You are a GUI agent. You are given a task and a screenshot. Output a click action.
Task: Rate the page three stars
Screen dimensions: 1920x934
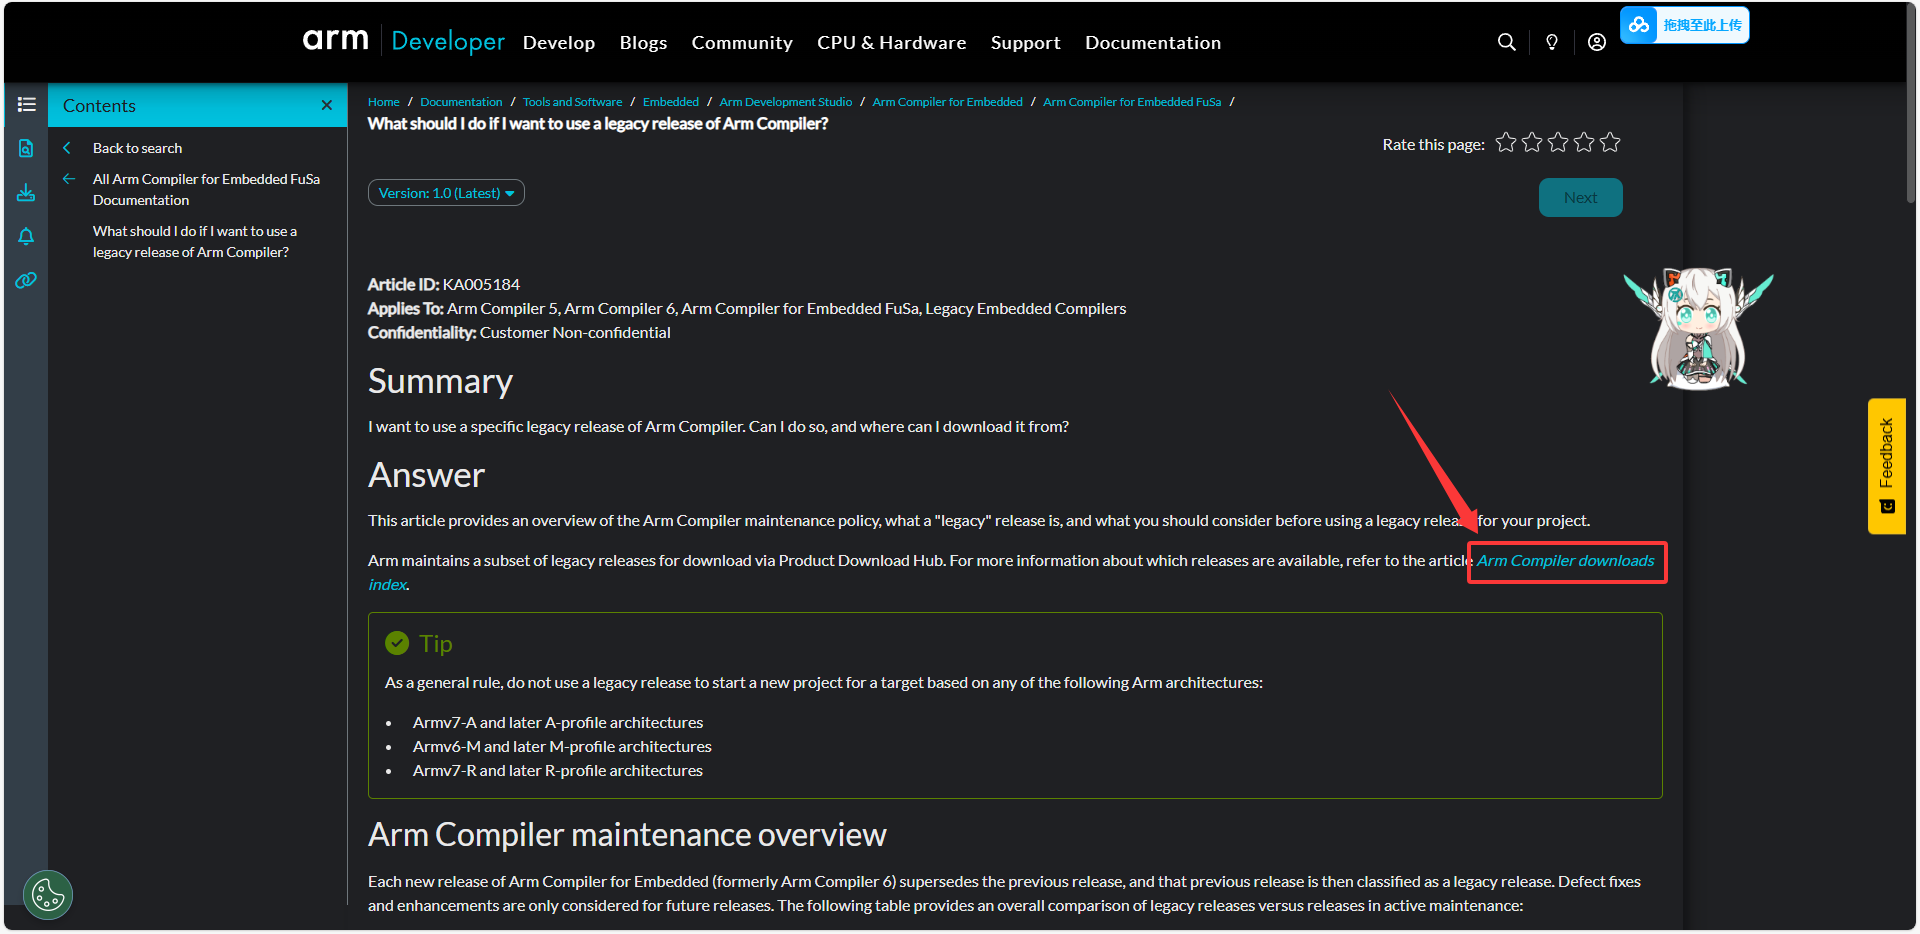coord(1558,143)
